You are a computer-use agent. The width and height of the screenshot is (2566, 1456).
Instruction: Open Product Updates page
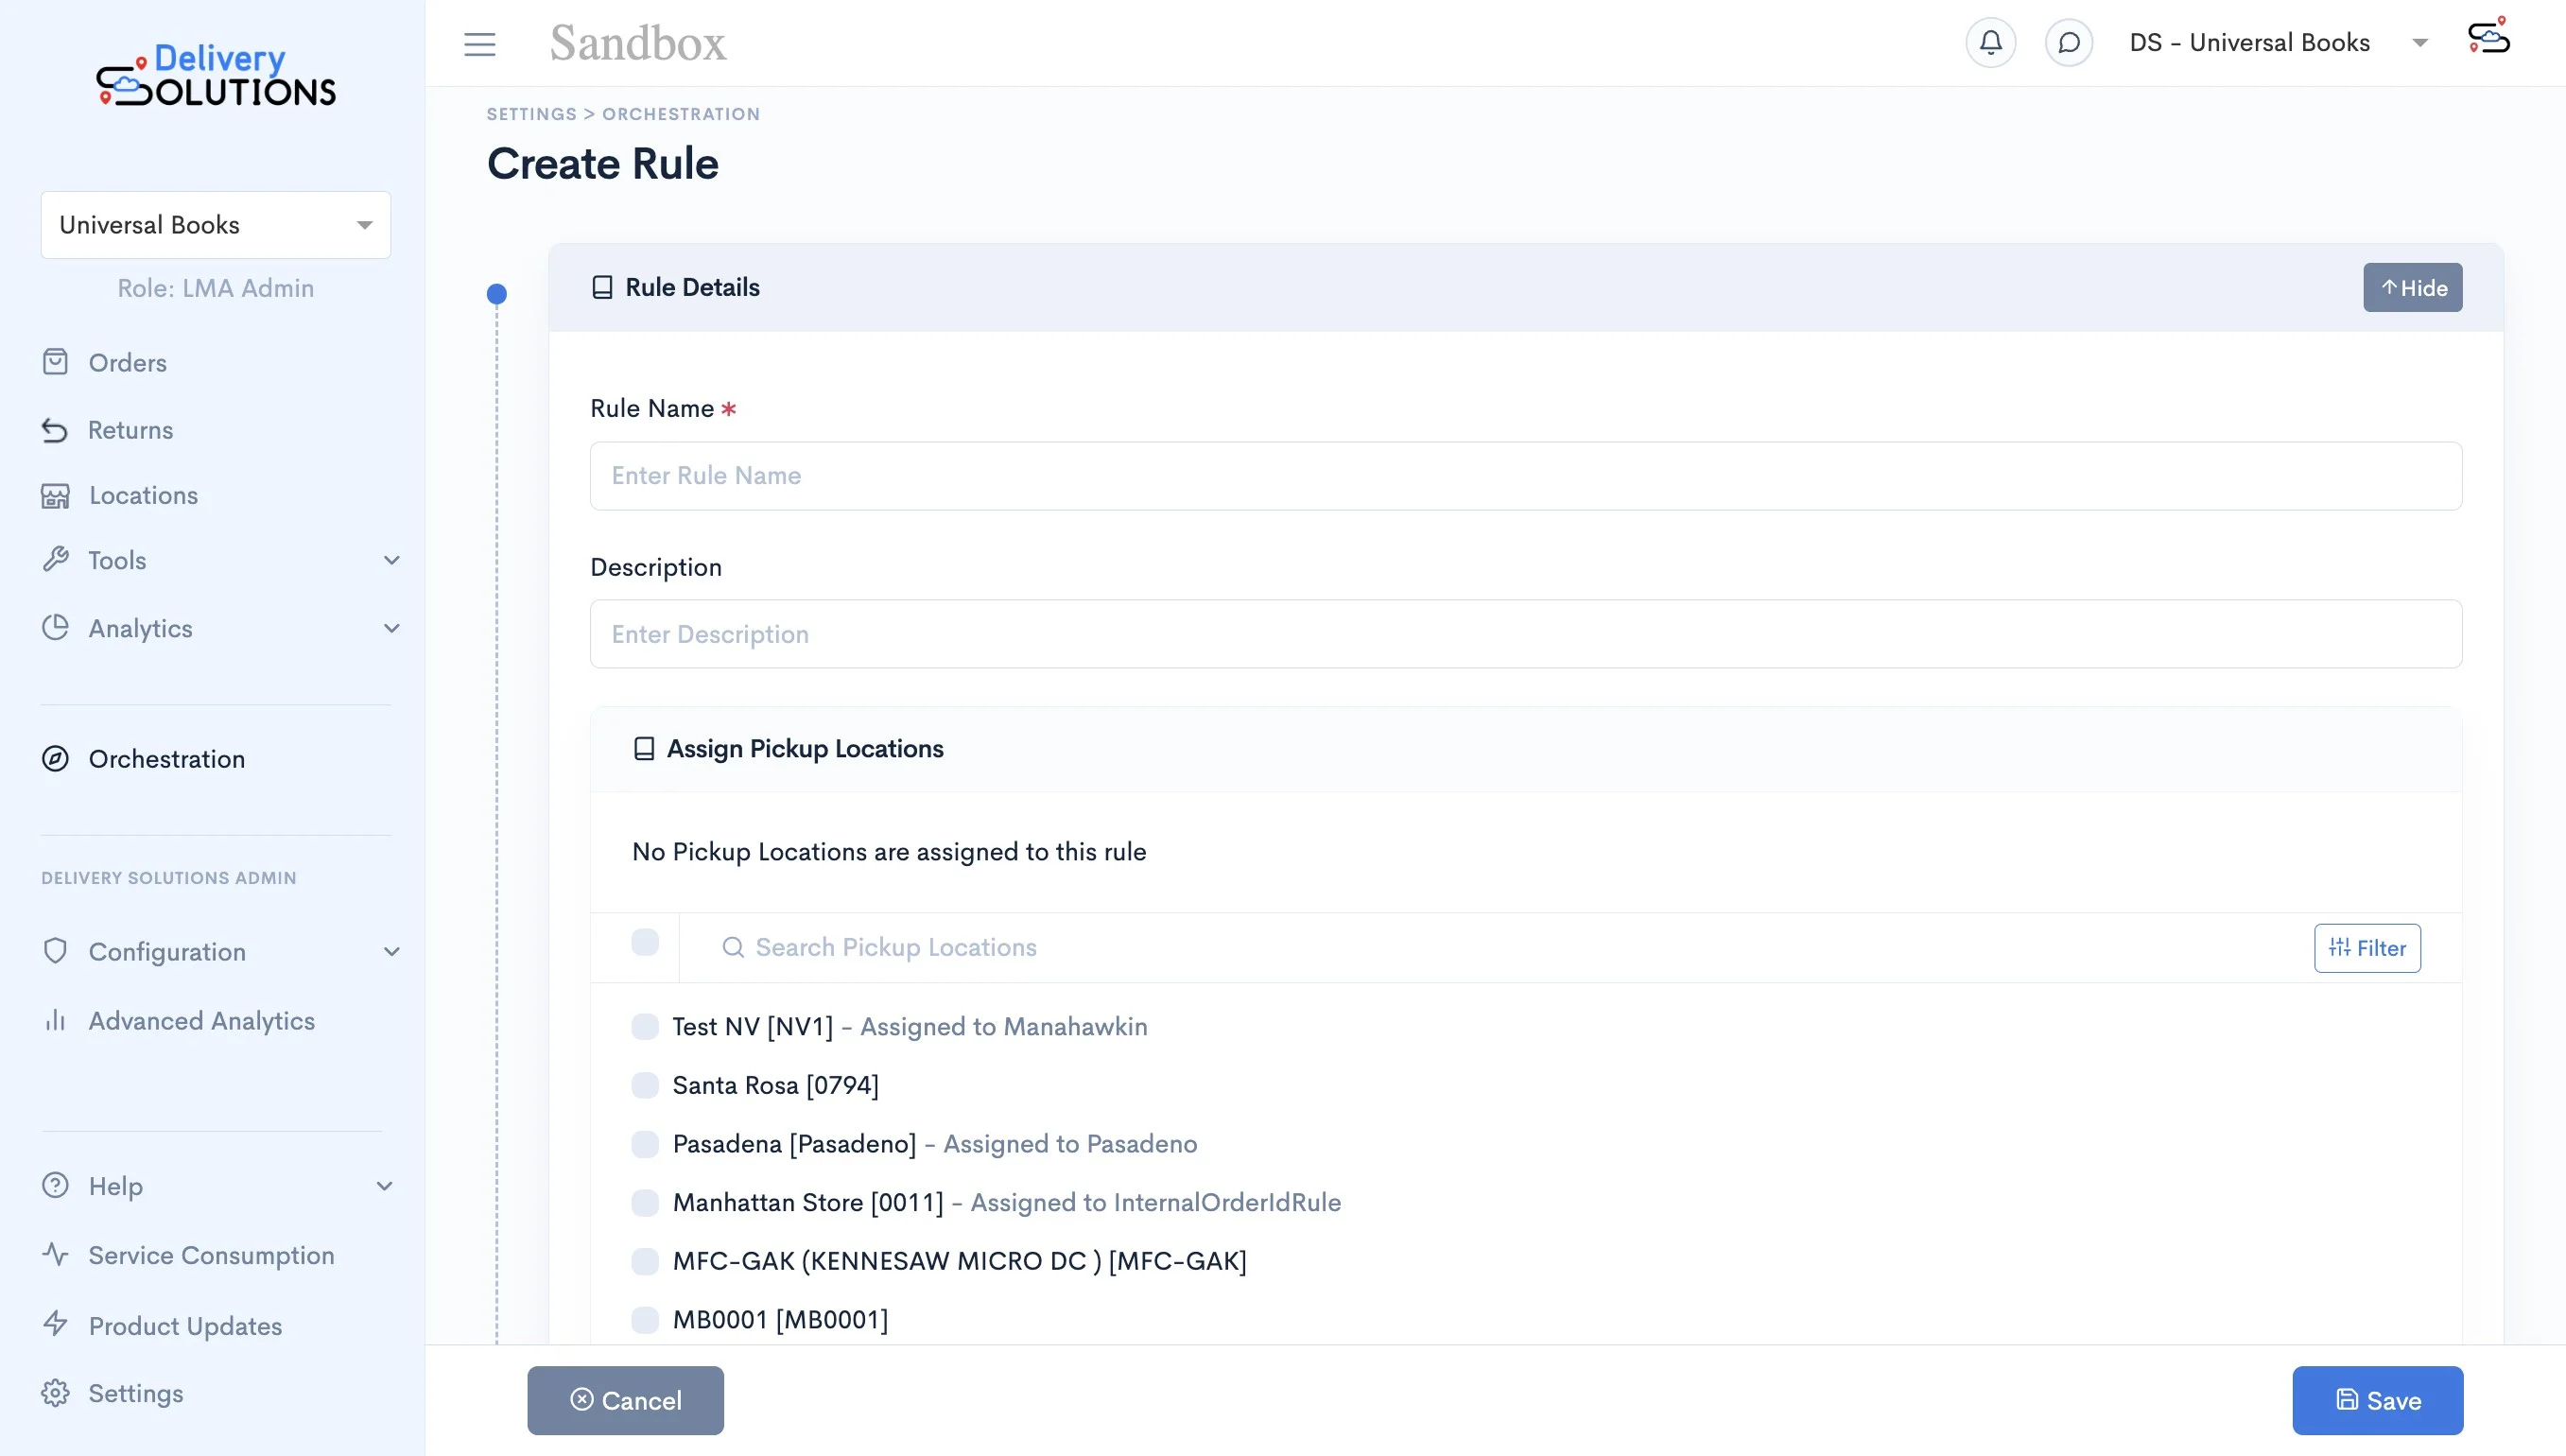click(185, 1326)
